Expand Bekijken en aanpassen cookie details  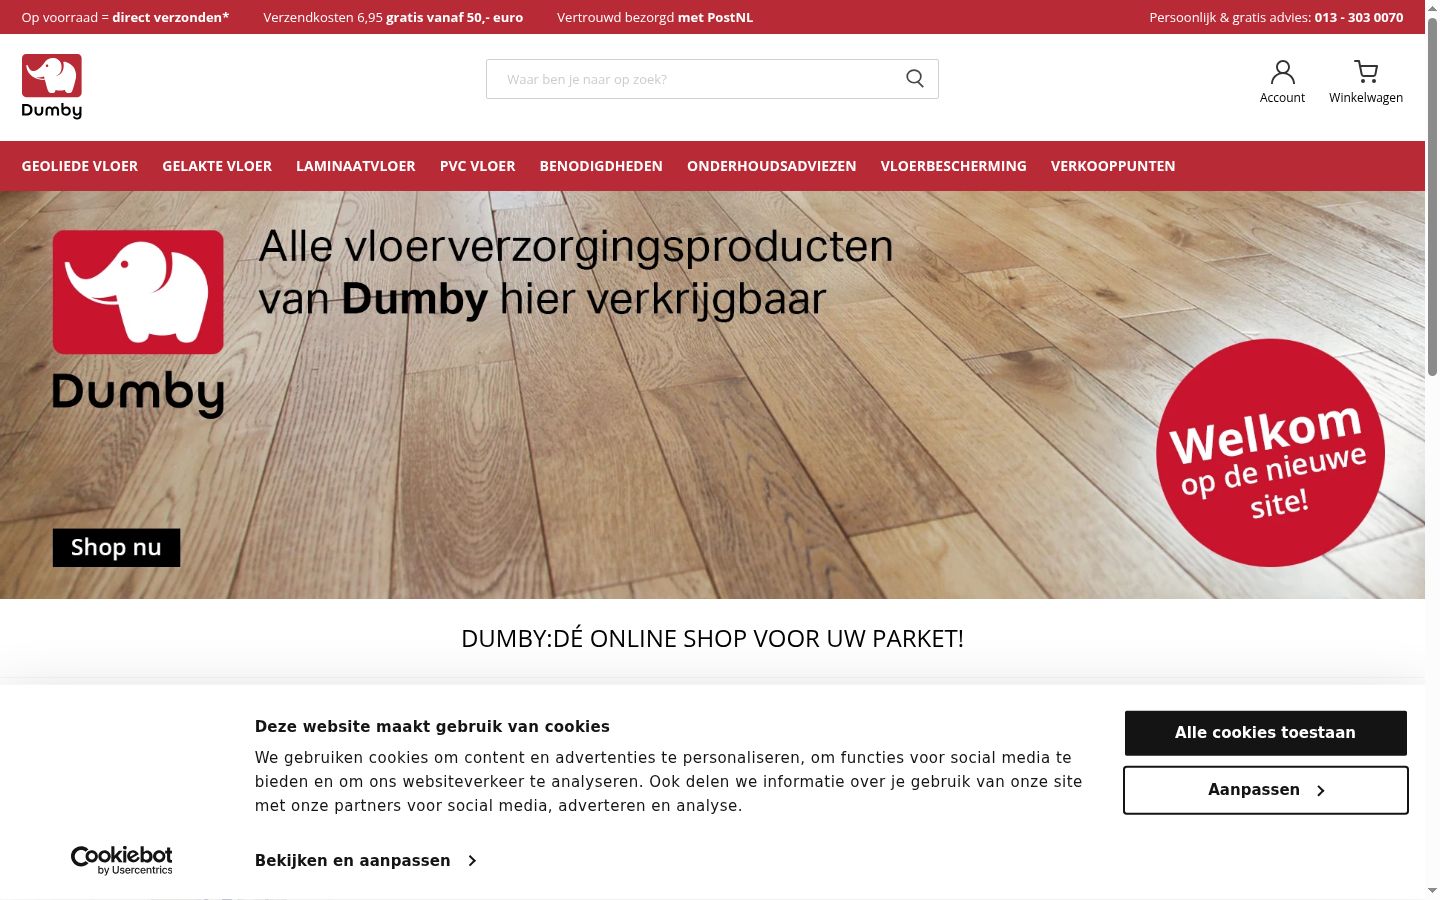tap(366, 860)
